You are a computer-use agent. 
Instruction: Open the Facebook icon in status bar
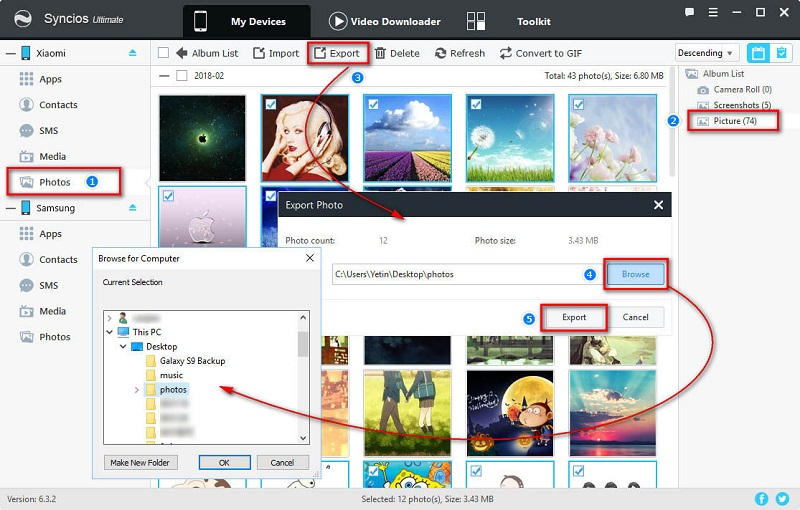click(761, 499)
